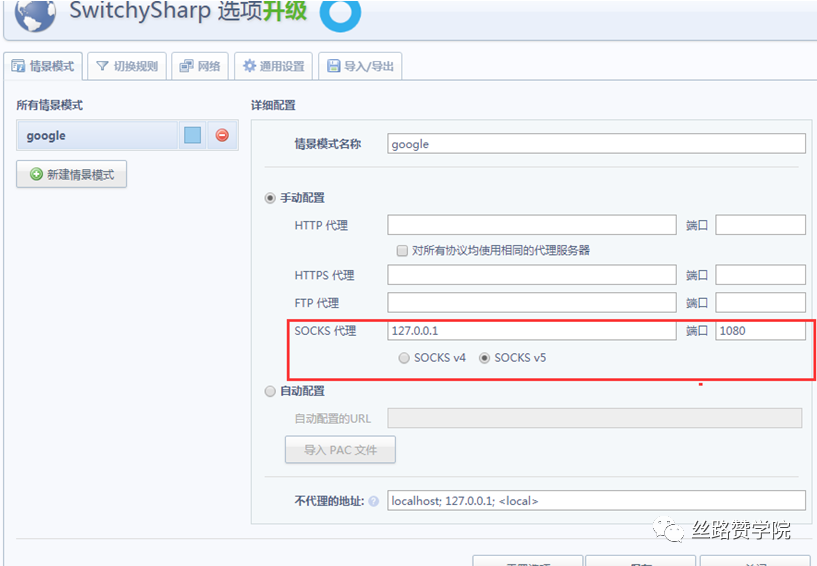The image size is (817, 566).
Task: Click the FTP 代理 address field
Action: point(531,302)
